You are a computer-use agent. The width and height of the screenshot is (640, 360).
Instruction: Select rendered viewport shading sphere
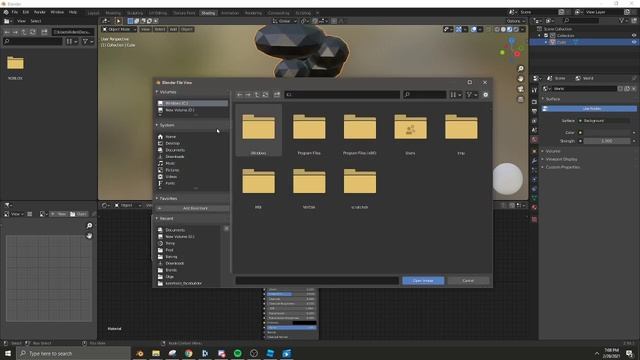516,29
